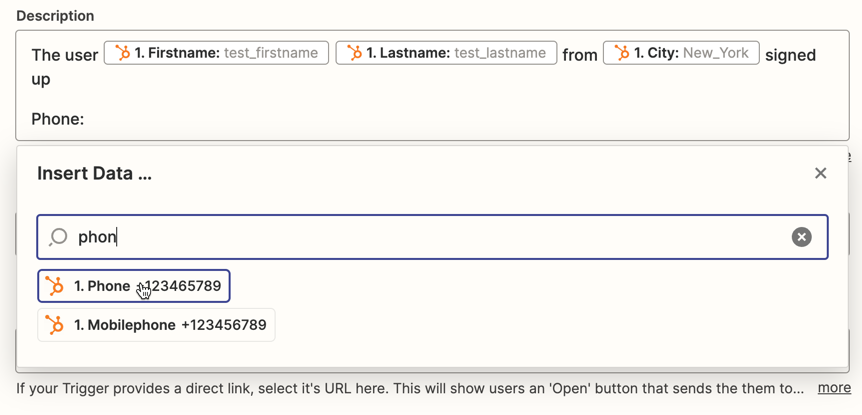Screen dimensions: 862x415
Task: Click the "Insert Data ..." heading
Action: (x=94, y=173)
